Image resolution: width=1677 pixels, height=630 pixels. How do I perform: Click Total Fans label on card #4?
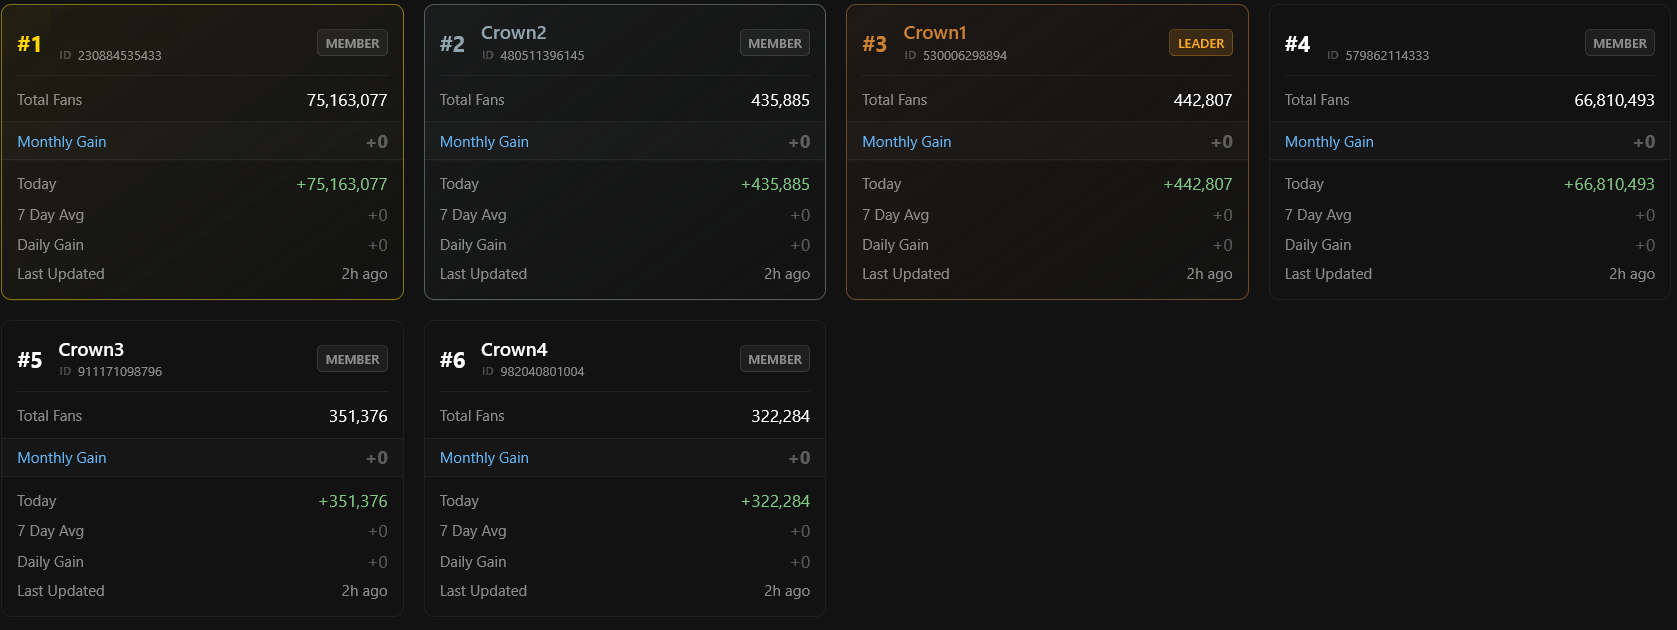click(x=1317, y=100)
